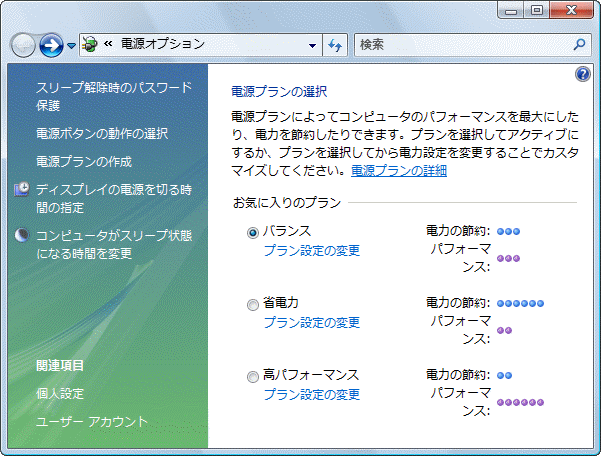Select the バランス power plan radio button
This screenshot has height=456, width=601.
[x=253, y=233]
